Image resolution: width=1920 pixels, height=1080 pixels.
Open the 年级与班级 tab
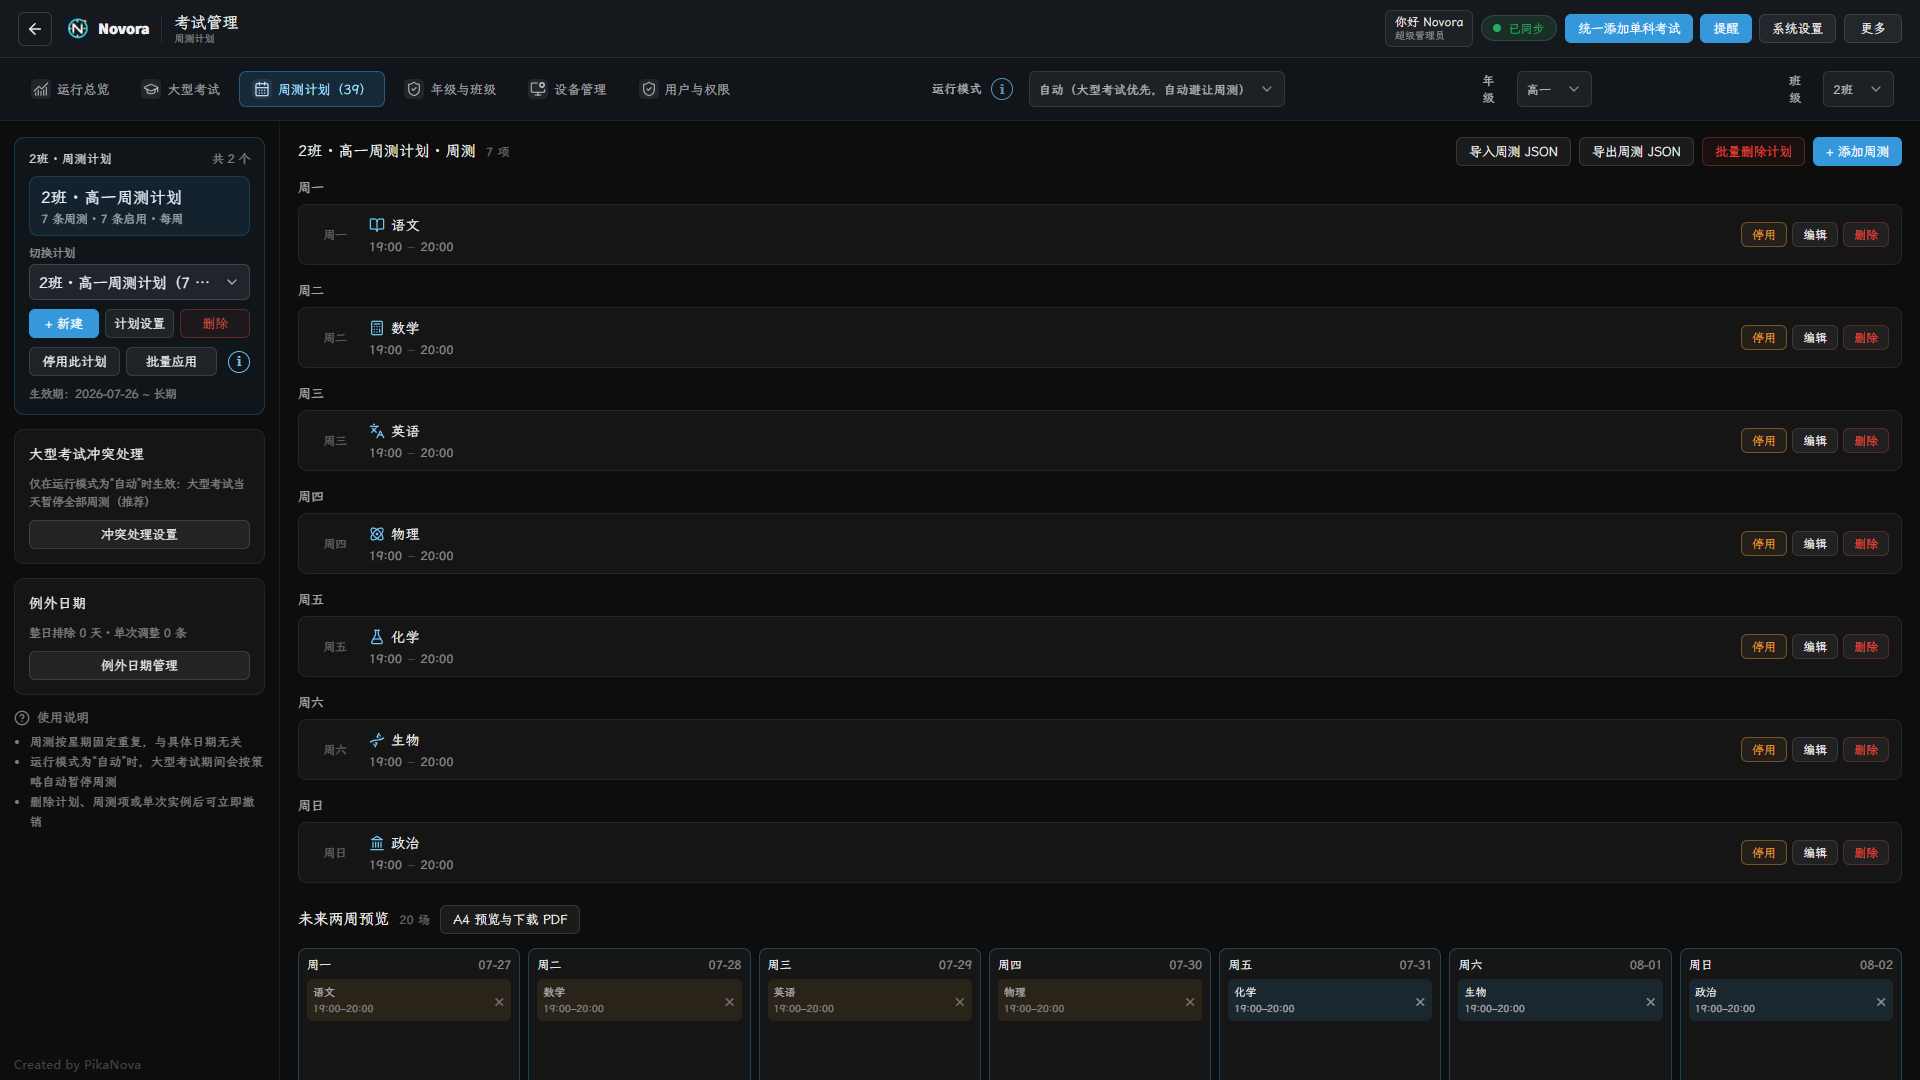pos(451,89)
